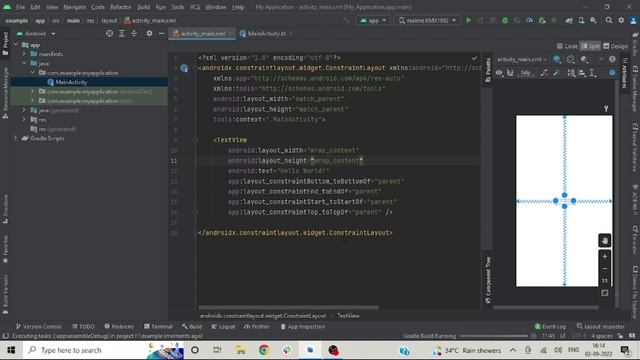
Task: Open the VCS menu
Action: pos(195,7)
